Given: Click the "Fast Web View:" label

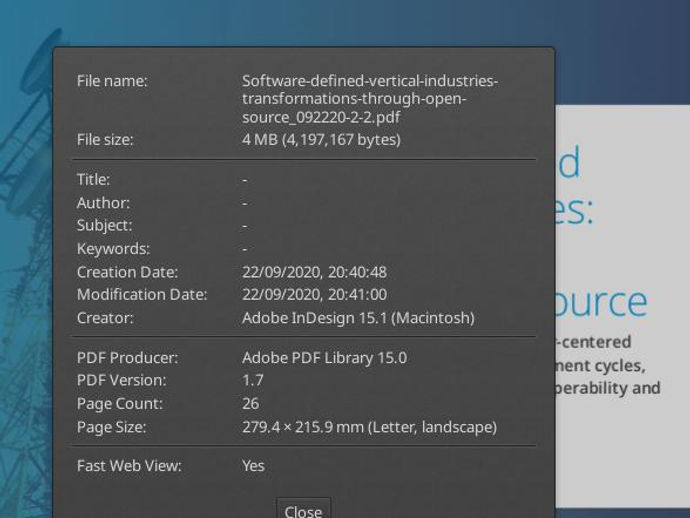Looking at the screenshot, I should tap(129, 466).
